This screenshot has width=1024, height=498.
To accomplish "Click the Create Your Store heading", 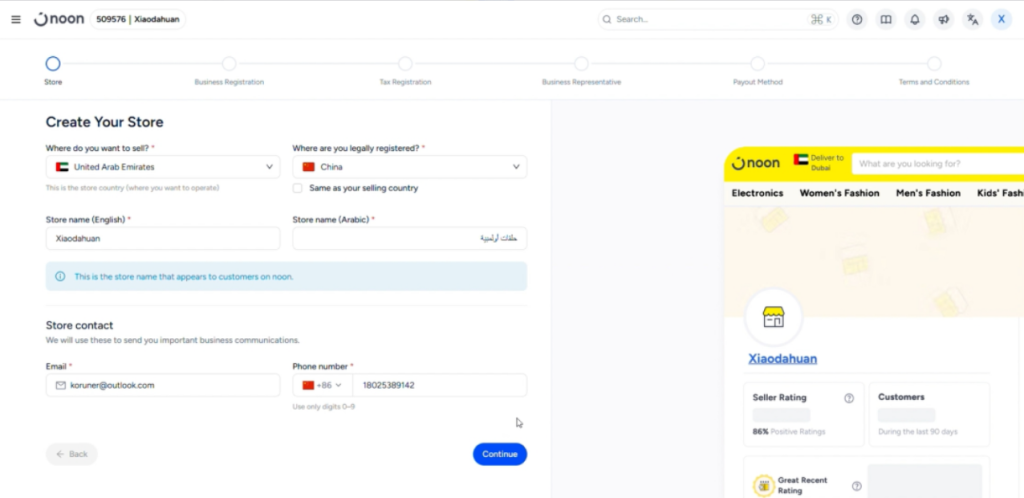I will tap(104, 122).
